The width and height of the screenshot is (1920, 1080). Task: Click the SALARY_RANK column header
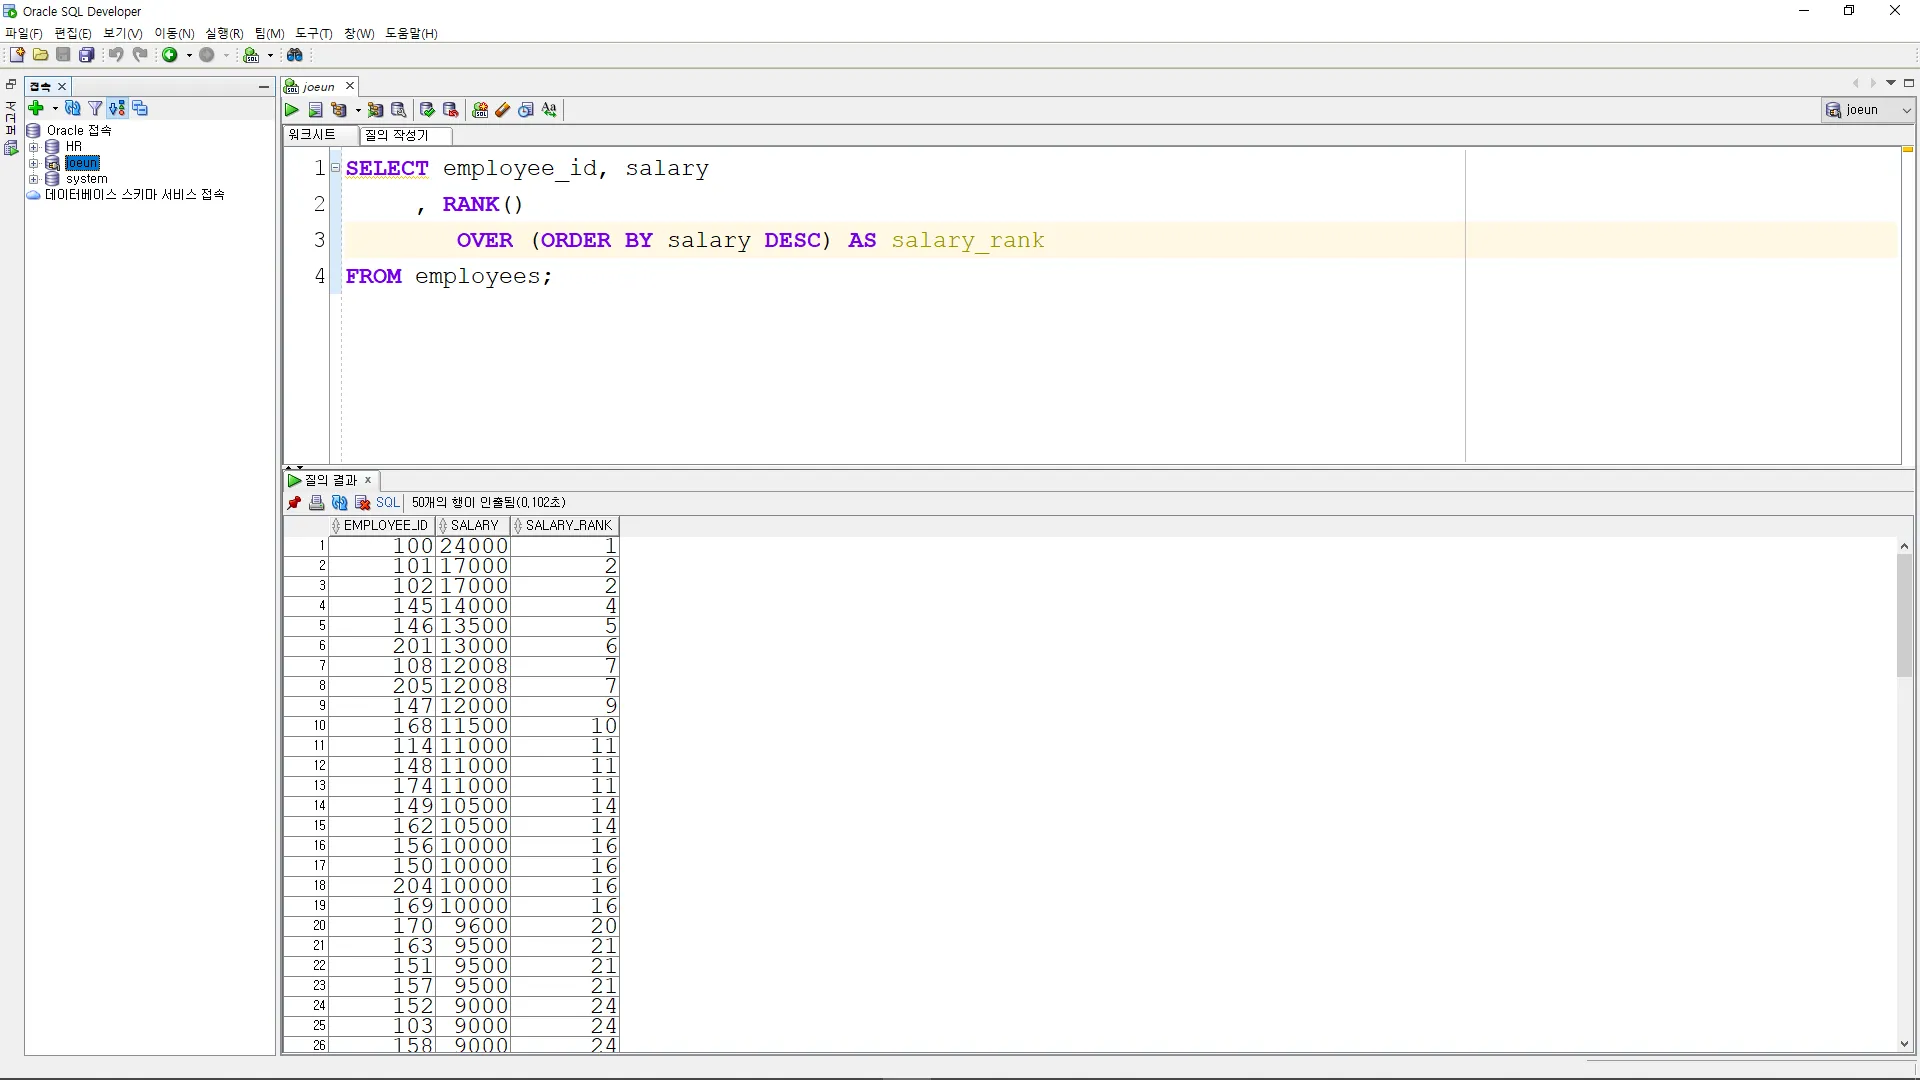[x=568, y=525]
